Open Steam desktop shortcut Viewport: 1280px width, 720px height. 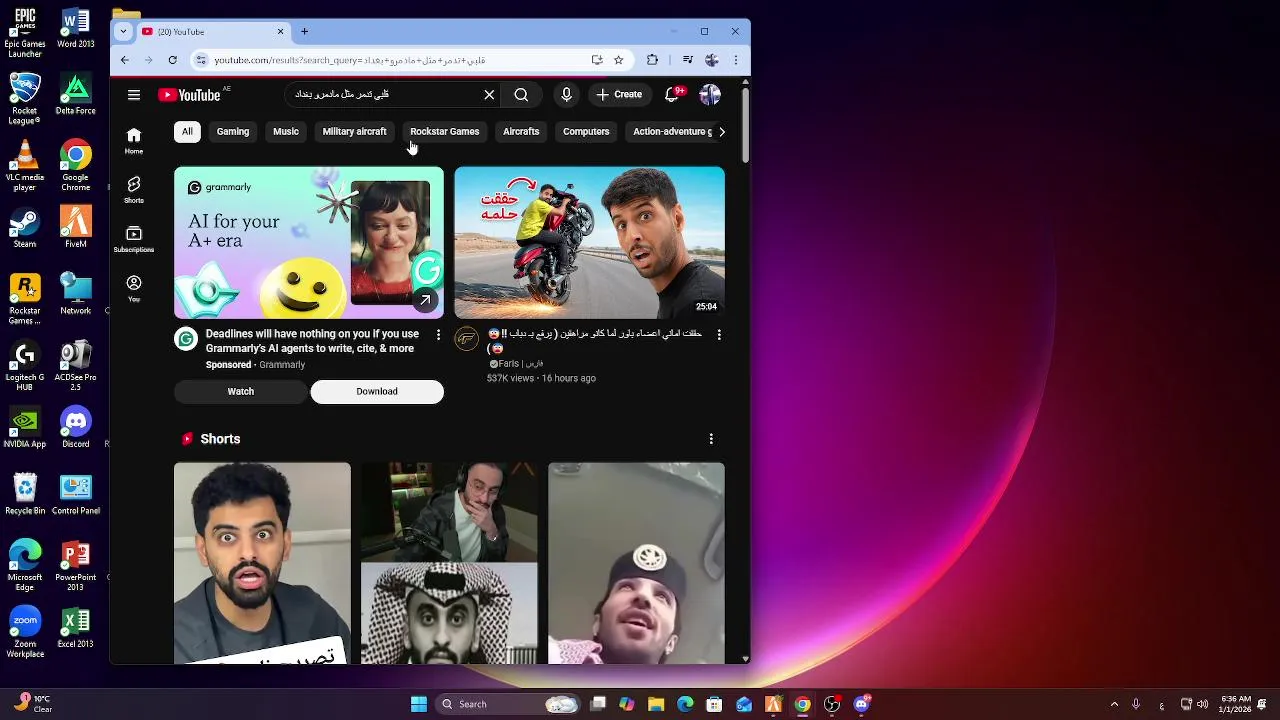tap(25, 228)
